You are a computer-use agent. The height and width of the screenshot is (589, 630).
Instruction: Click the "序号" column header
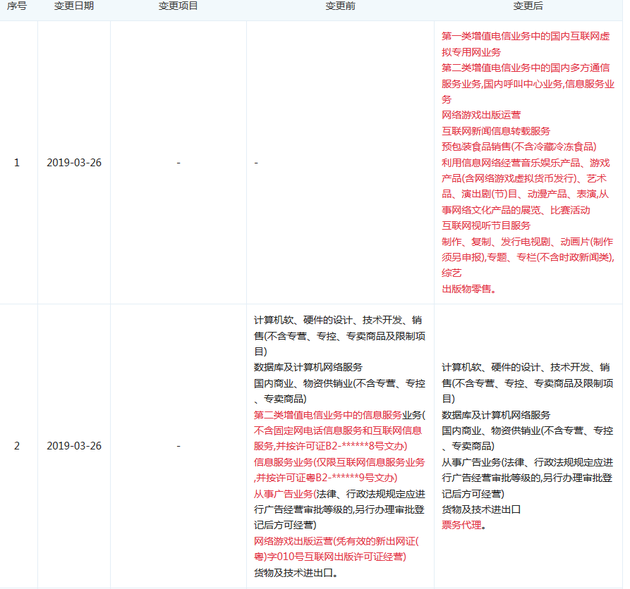pos(16,6)
